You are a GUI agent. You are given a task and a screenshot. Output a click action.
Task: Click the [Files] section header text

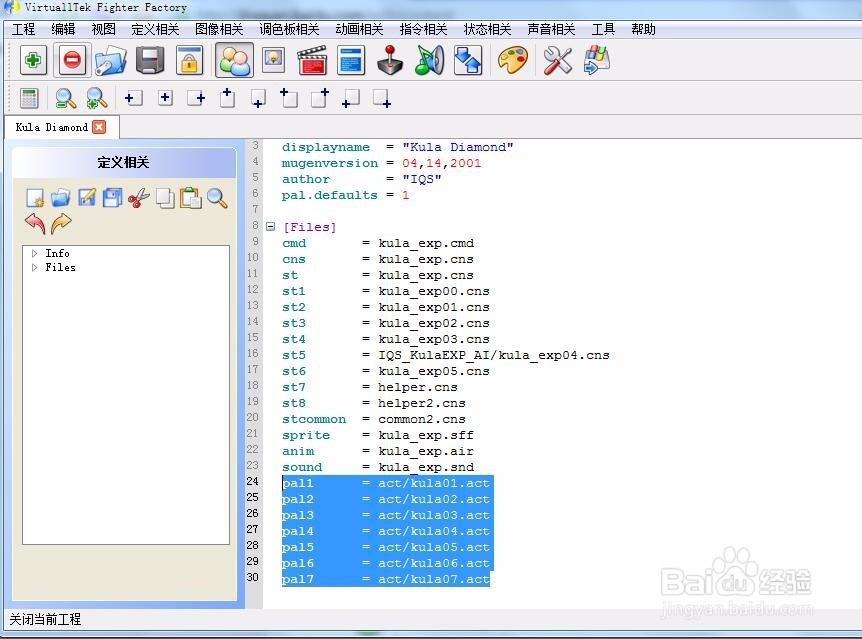pyautogui.click(x=310, y=227)
